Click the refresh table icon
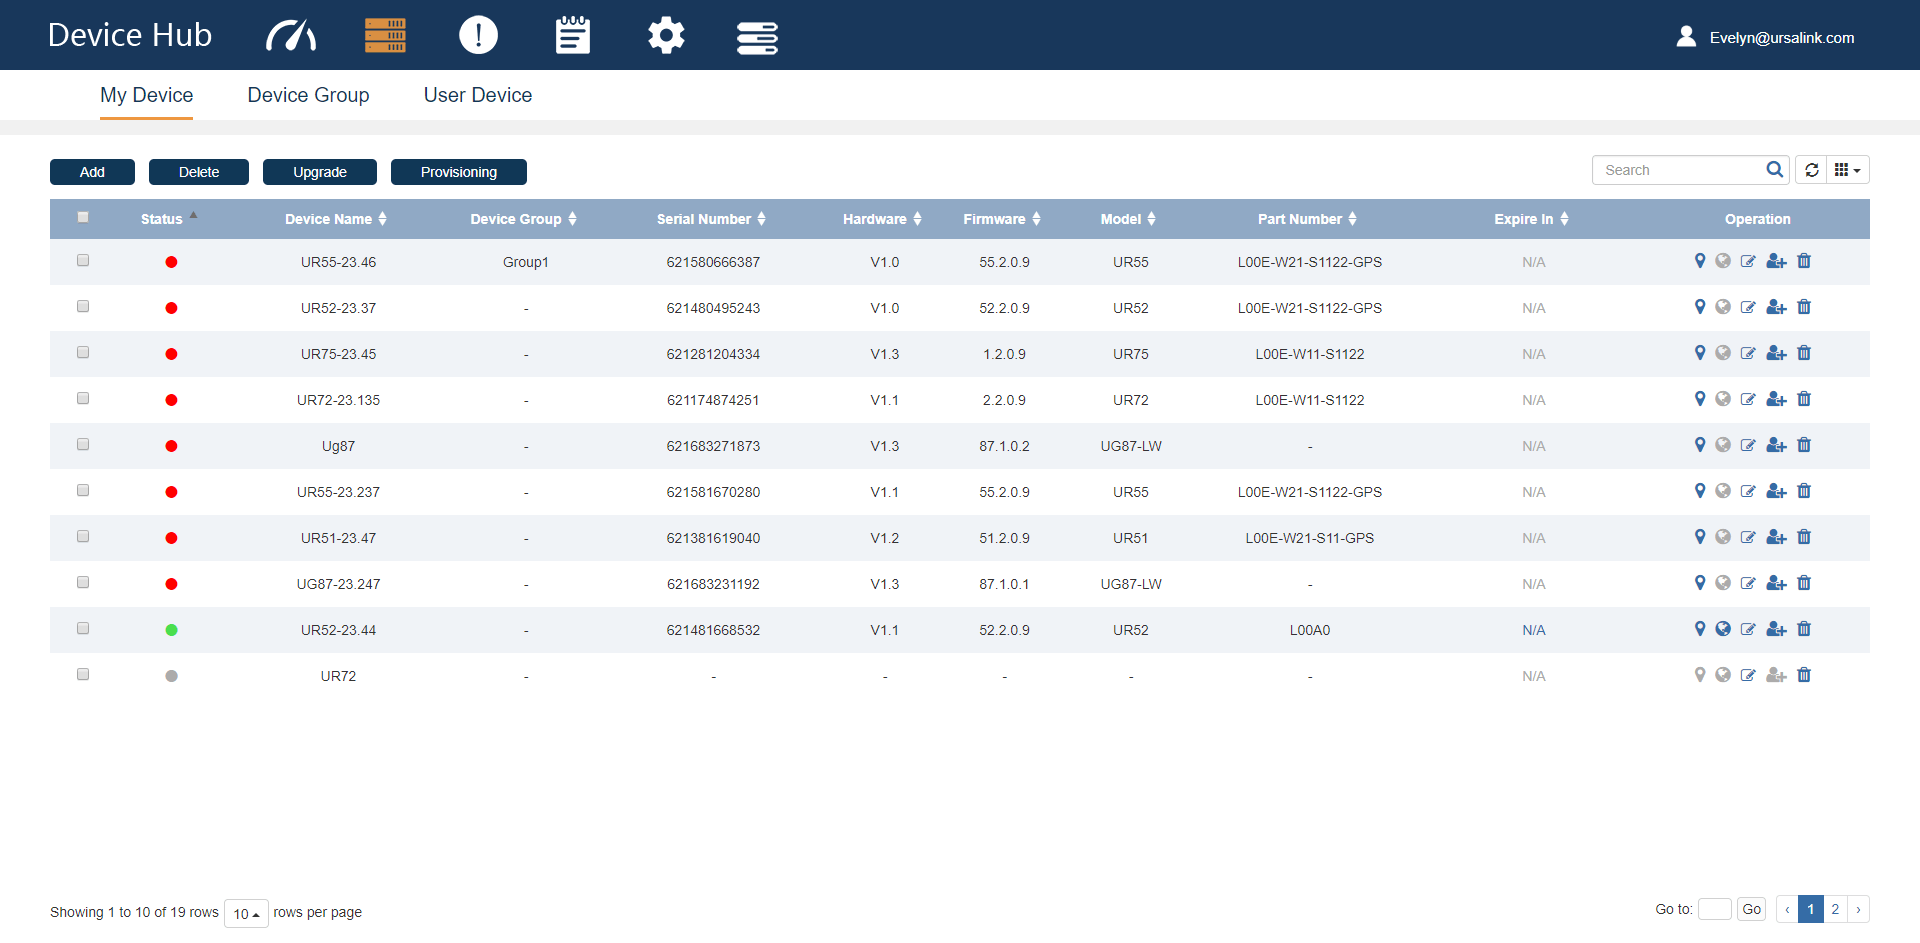The width and height of the screenshot is (1920, 943). click(x=1811, y=170)
